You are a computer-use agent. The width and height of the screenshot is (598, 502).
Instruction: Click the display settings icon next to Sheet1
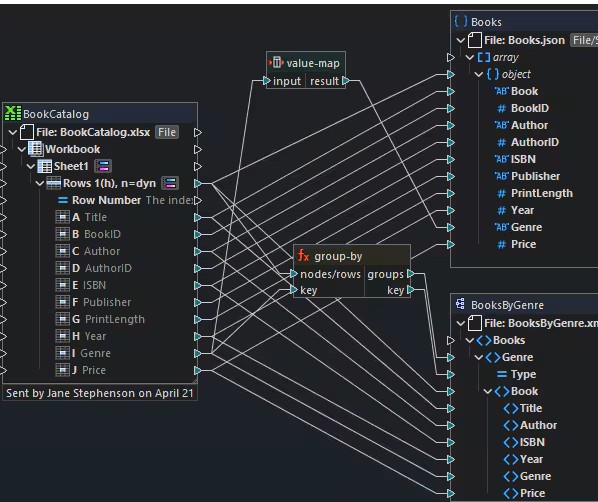103,166
